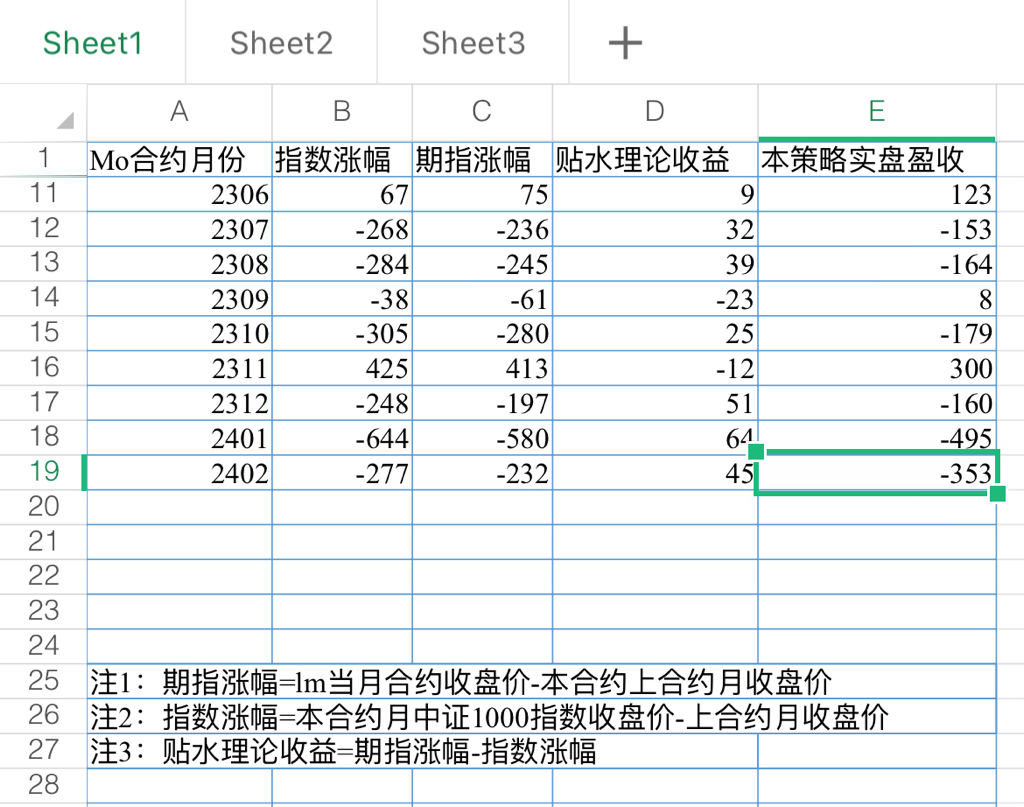Select cell with value 39
The width and height of the screenshot is (1024, 807).
(655, 264)
